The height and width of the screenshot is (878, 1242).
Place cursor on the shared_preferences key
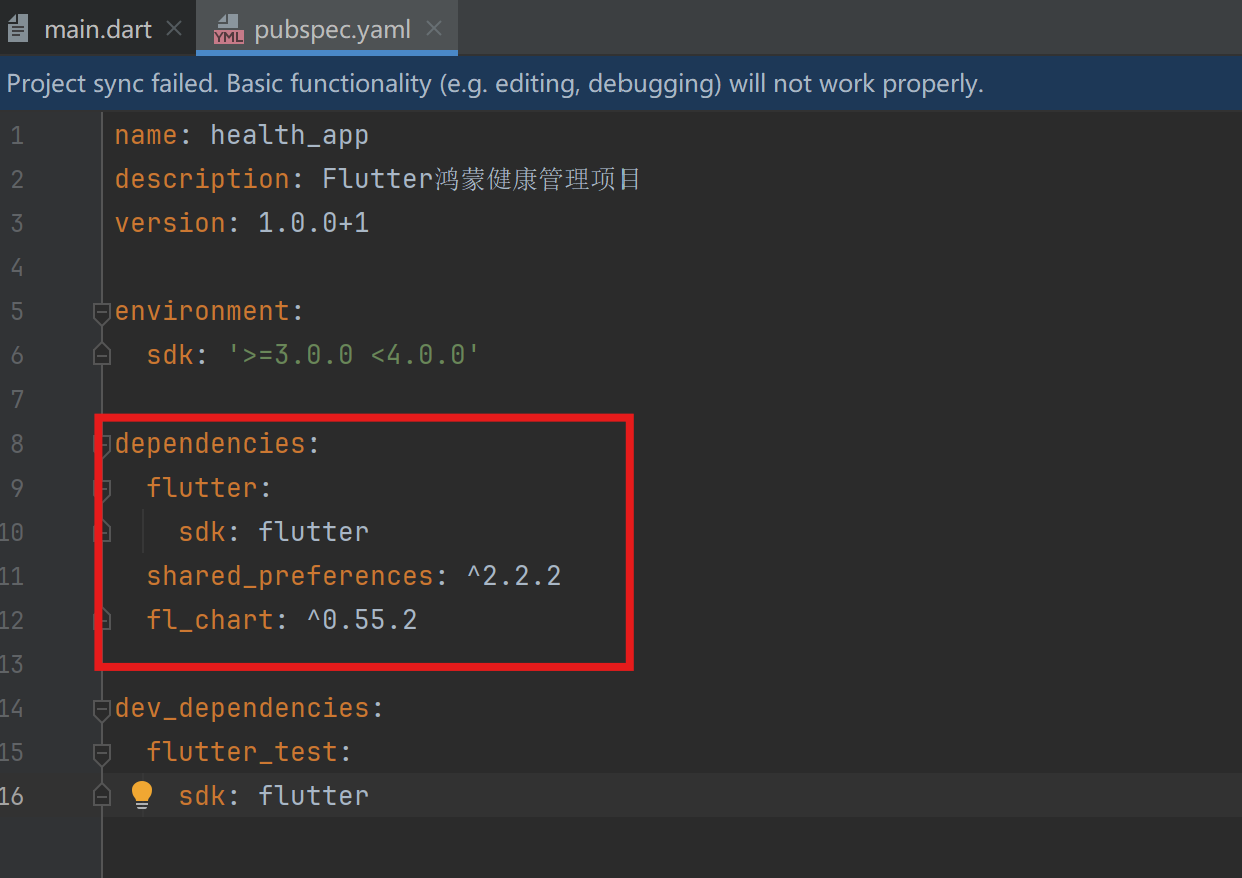[290, 576]
